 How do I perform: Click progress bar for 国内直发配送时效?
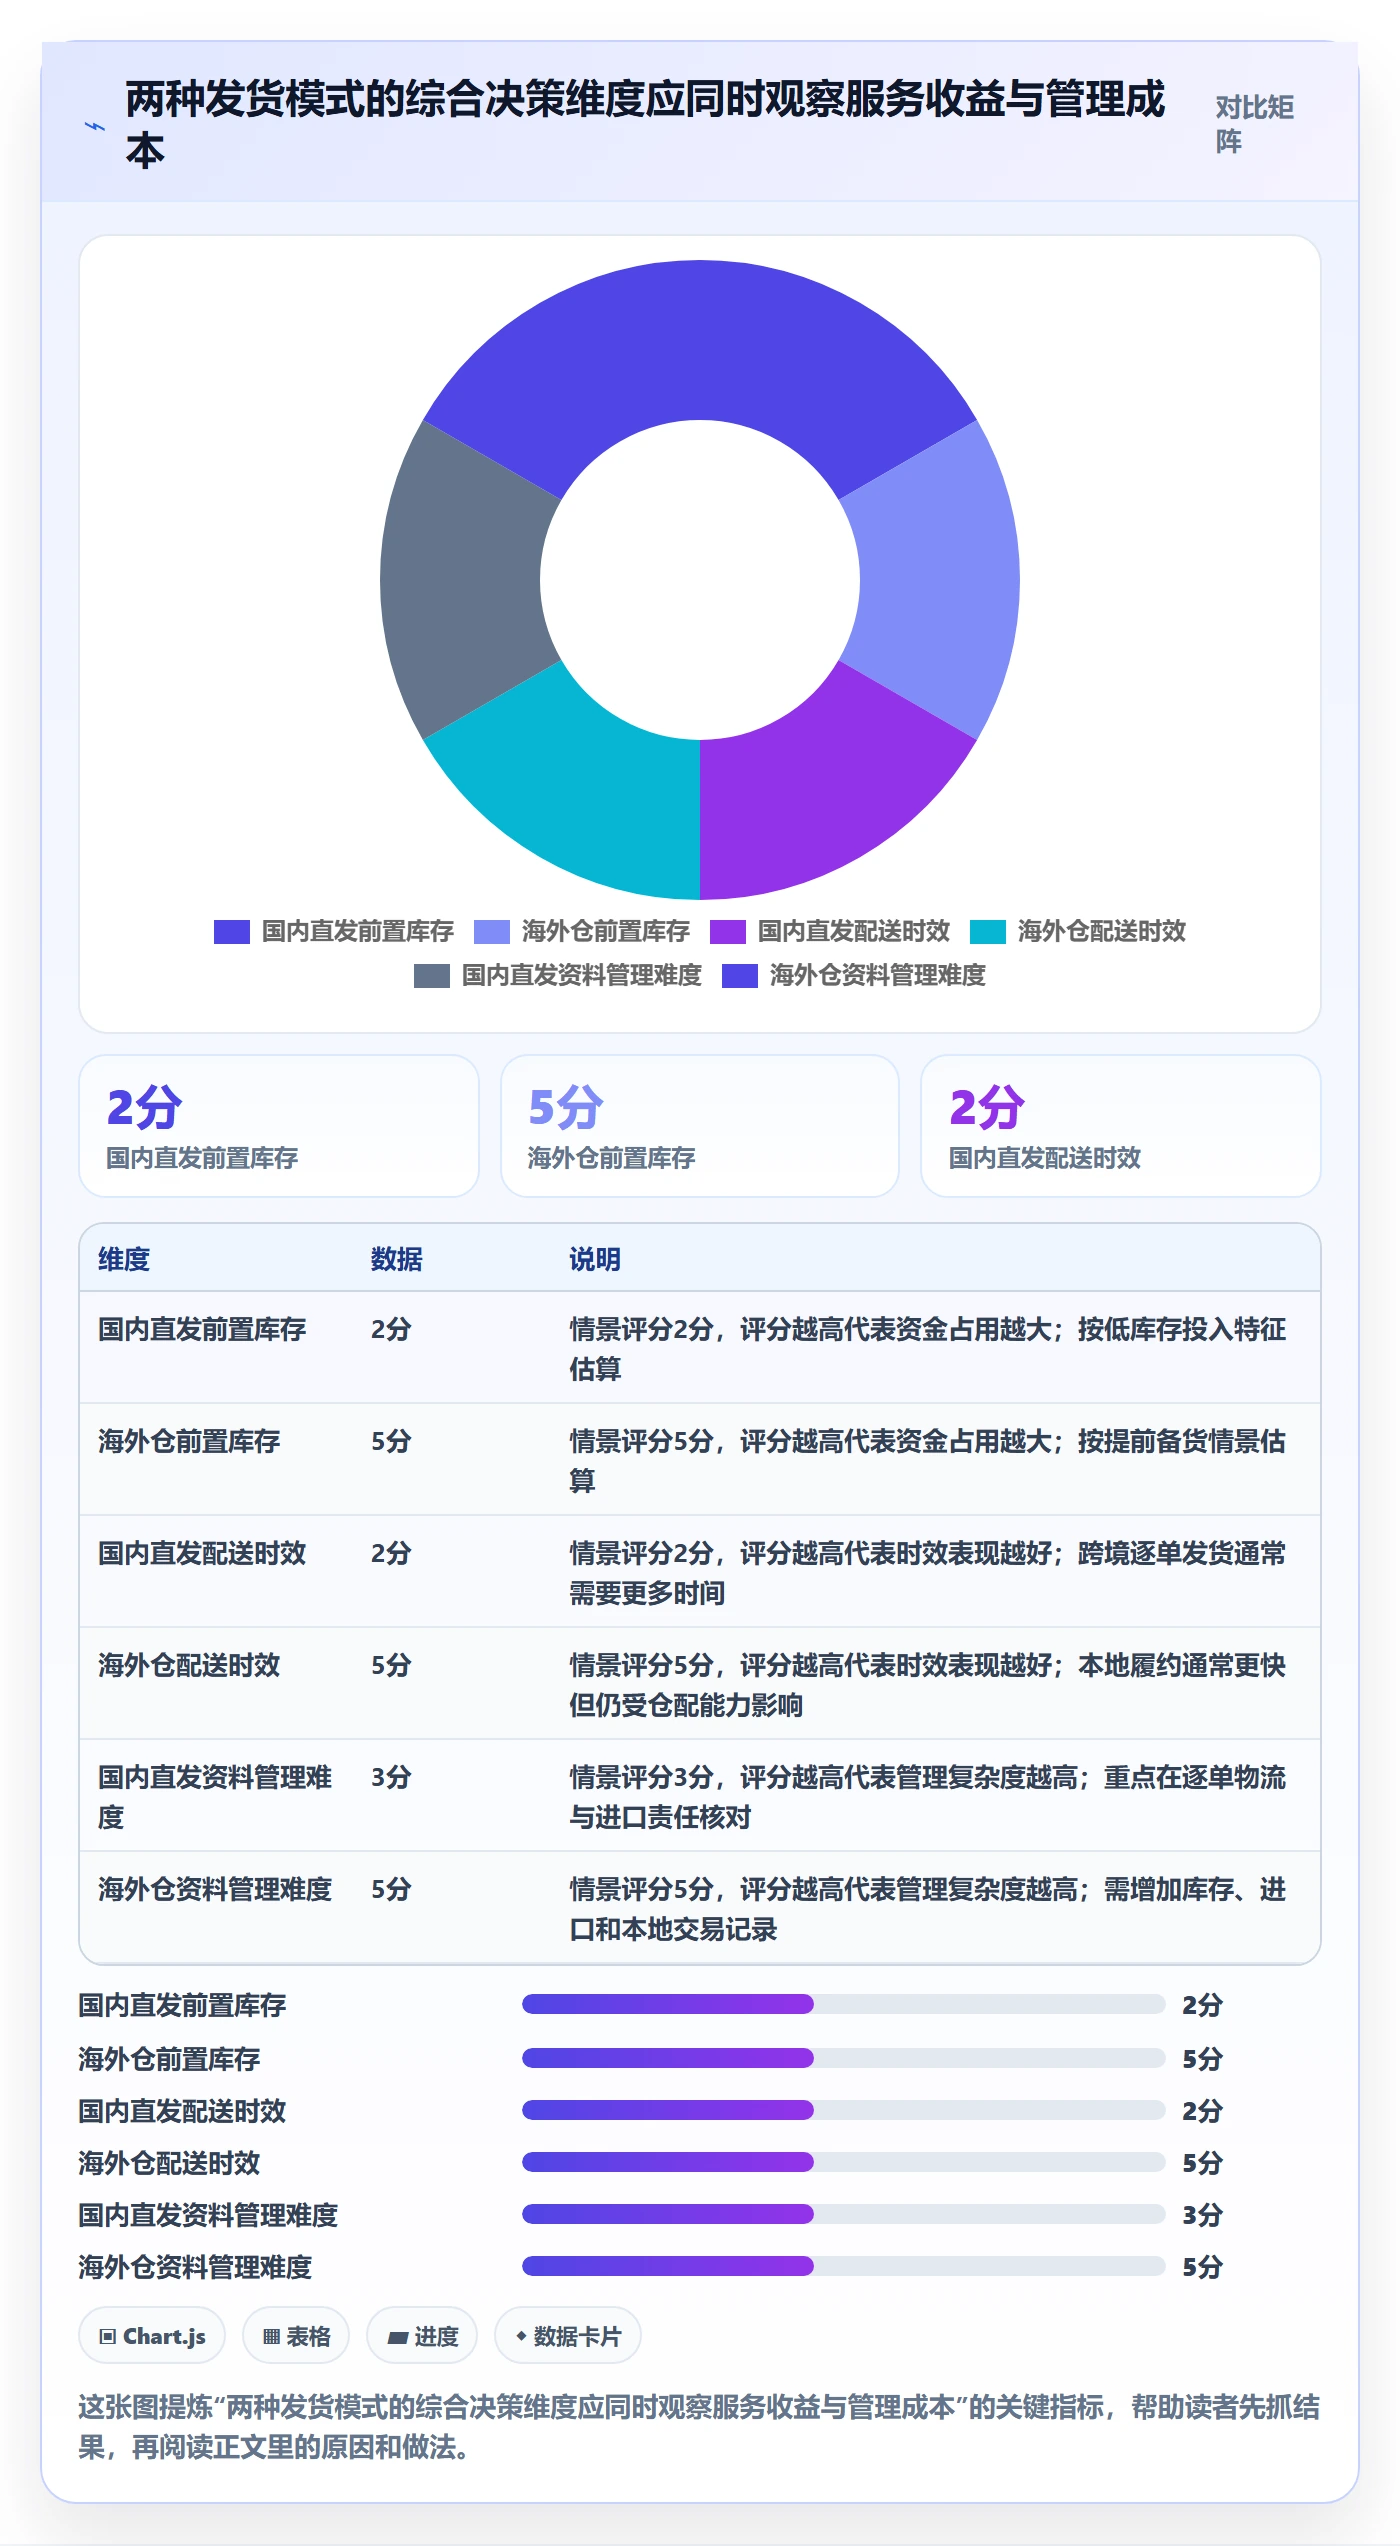point(844,2110)
